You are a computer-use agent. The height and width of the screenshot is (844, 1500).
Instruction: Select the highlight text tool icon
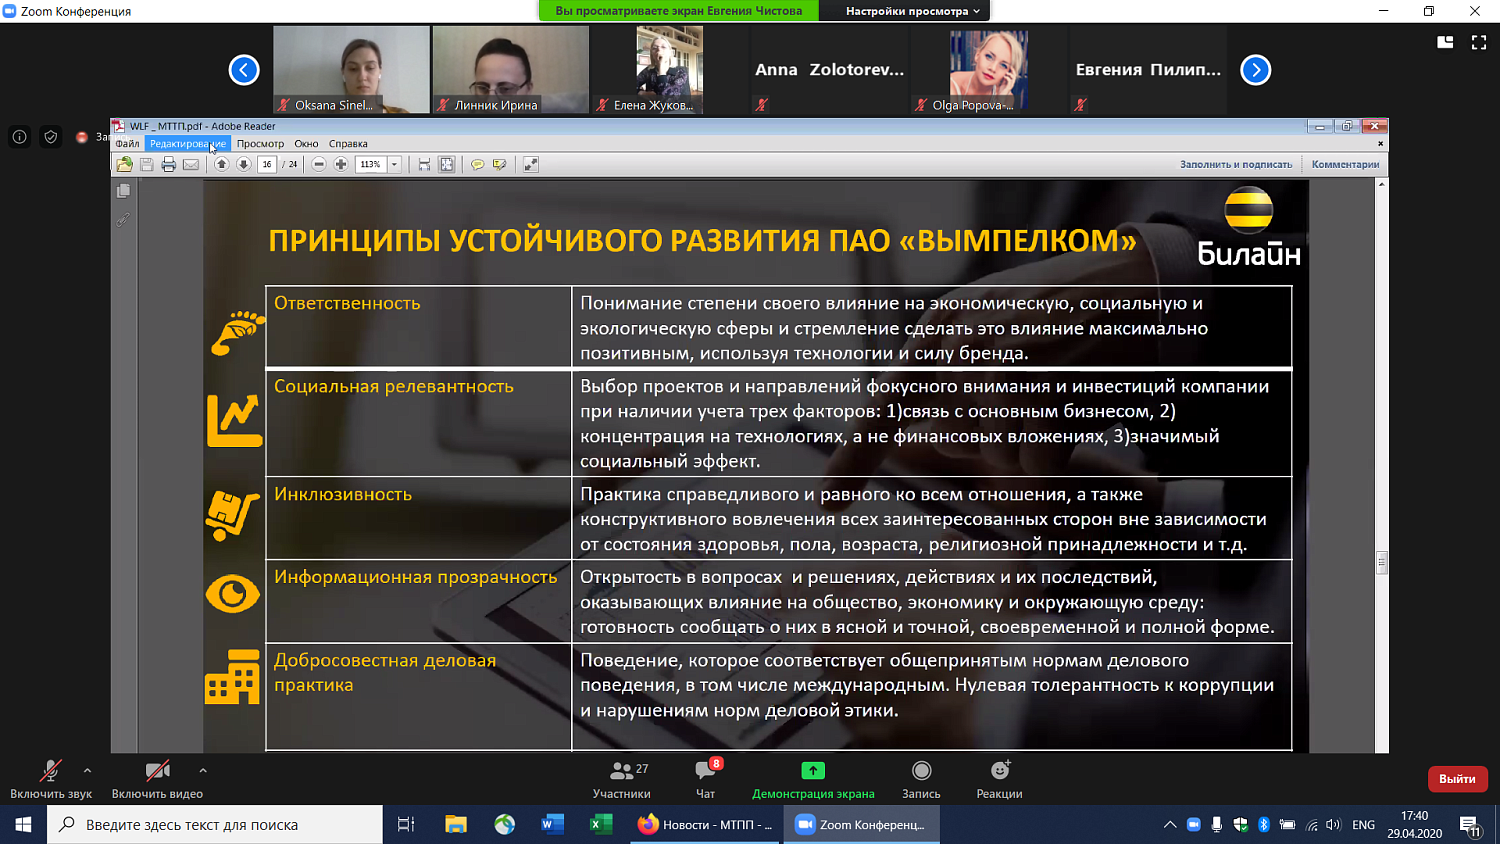coord(499,164)
